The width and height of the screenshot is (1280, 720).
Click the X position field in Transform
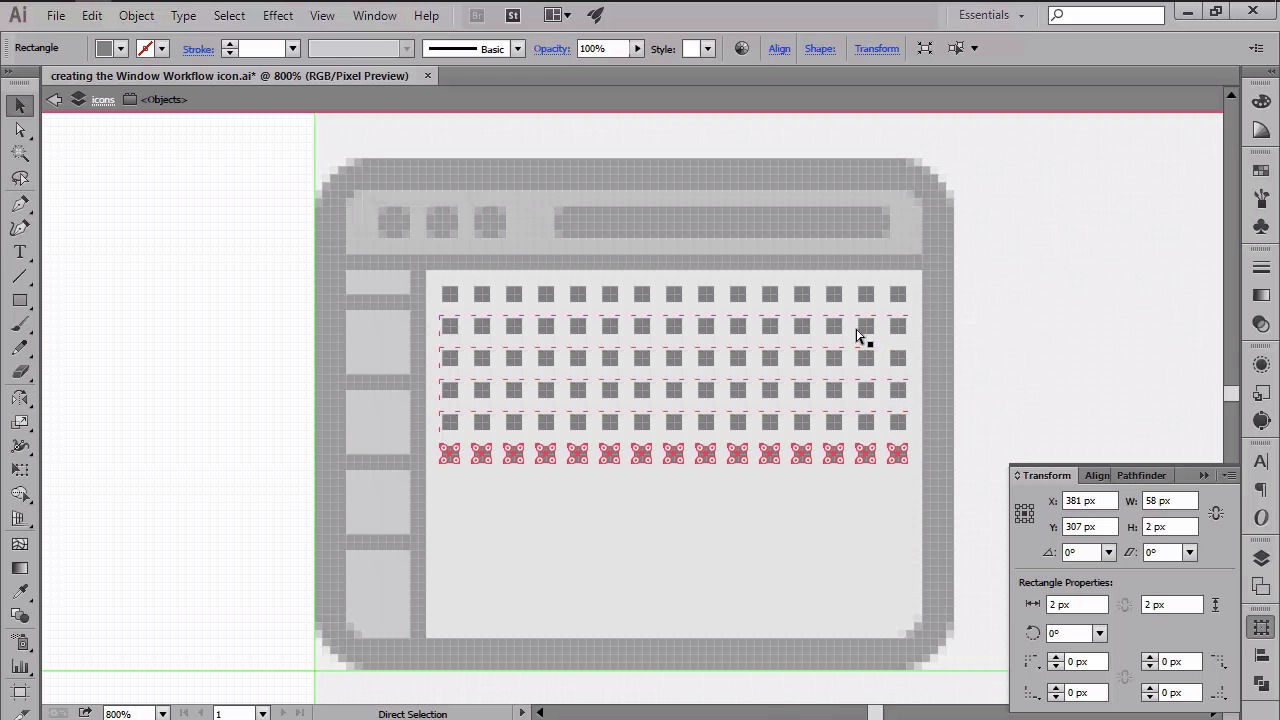click(1089, 501)
